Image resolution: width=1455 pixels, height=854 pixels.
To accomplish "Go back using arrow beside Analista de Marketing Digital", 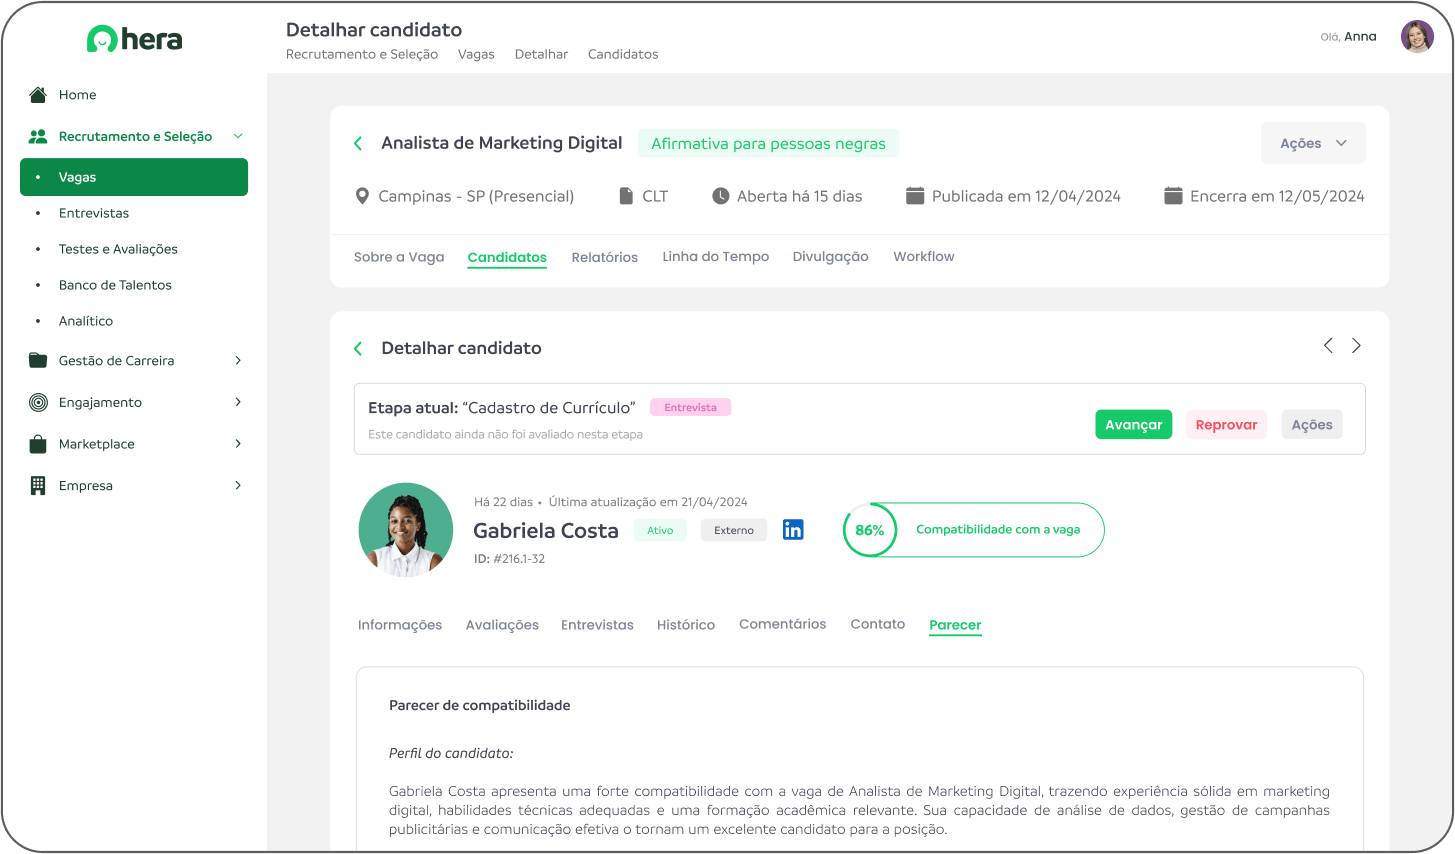I will 358,144.
